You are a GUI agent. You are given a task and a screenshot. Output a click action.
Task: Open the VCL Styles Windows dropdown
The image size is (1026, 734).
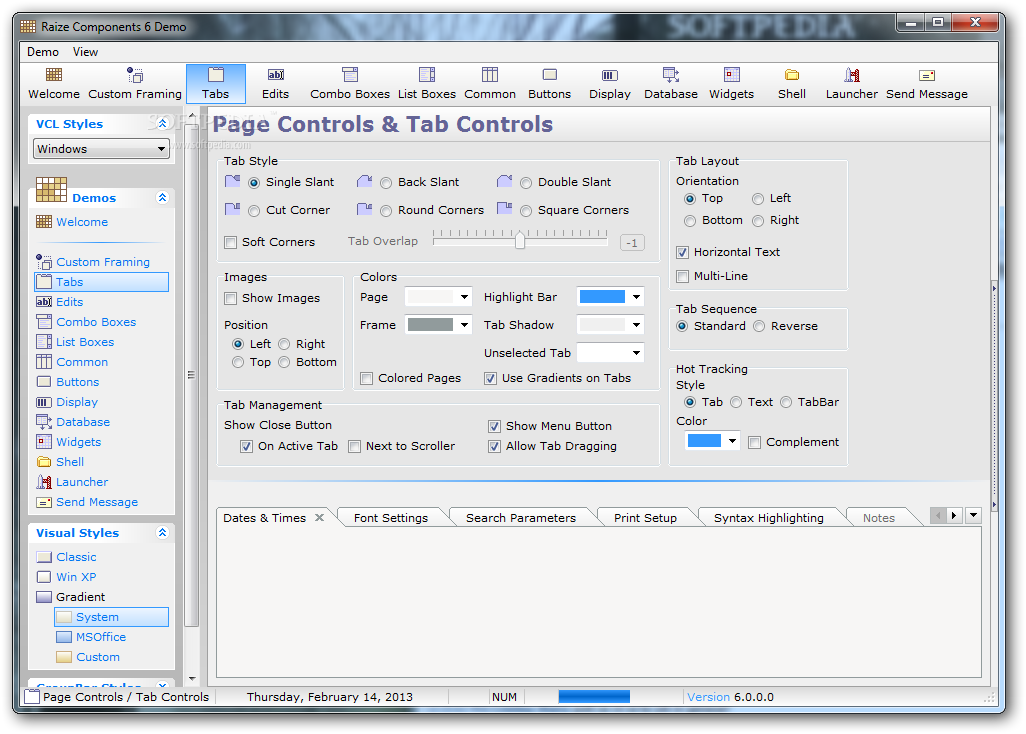click(x=101, y=149)
